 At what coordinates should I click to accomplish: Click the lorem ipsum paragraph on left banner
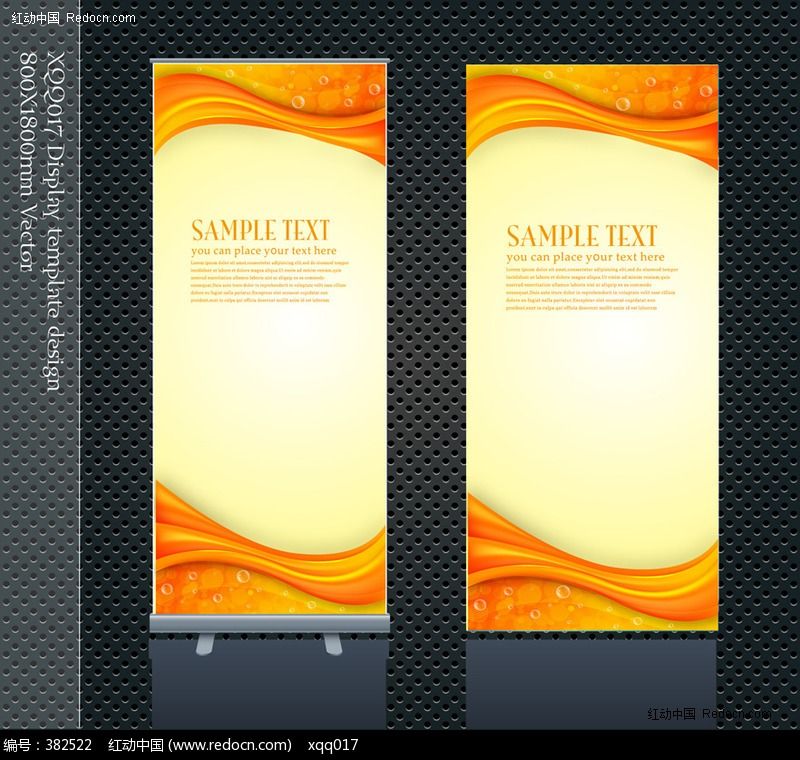(x=269, y=282)
